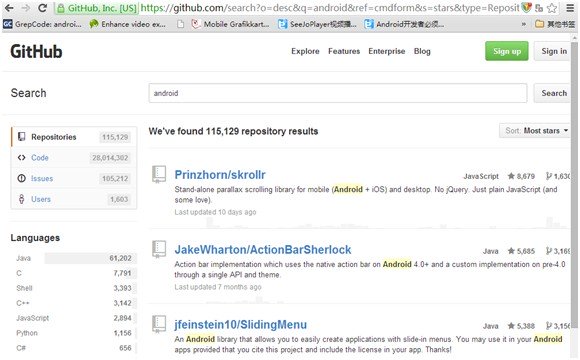Click the Sign in button
This screenshot has width=580, height=360.
click(553, 51)
